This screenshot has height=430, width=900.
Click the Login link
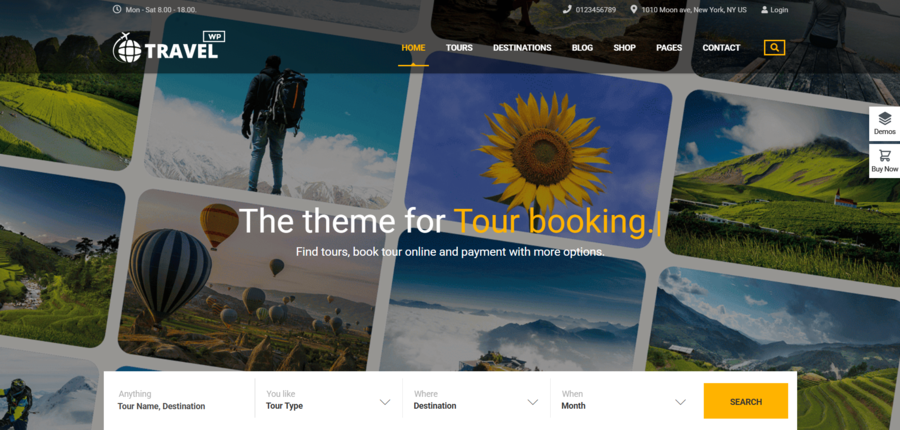pos(779,10)
